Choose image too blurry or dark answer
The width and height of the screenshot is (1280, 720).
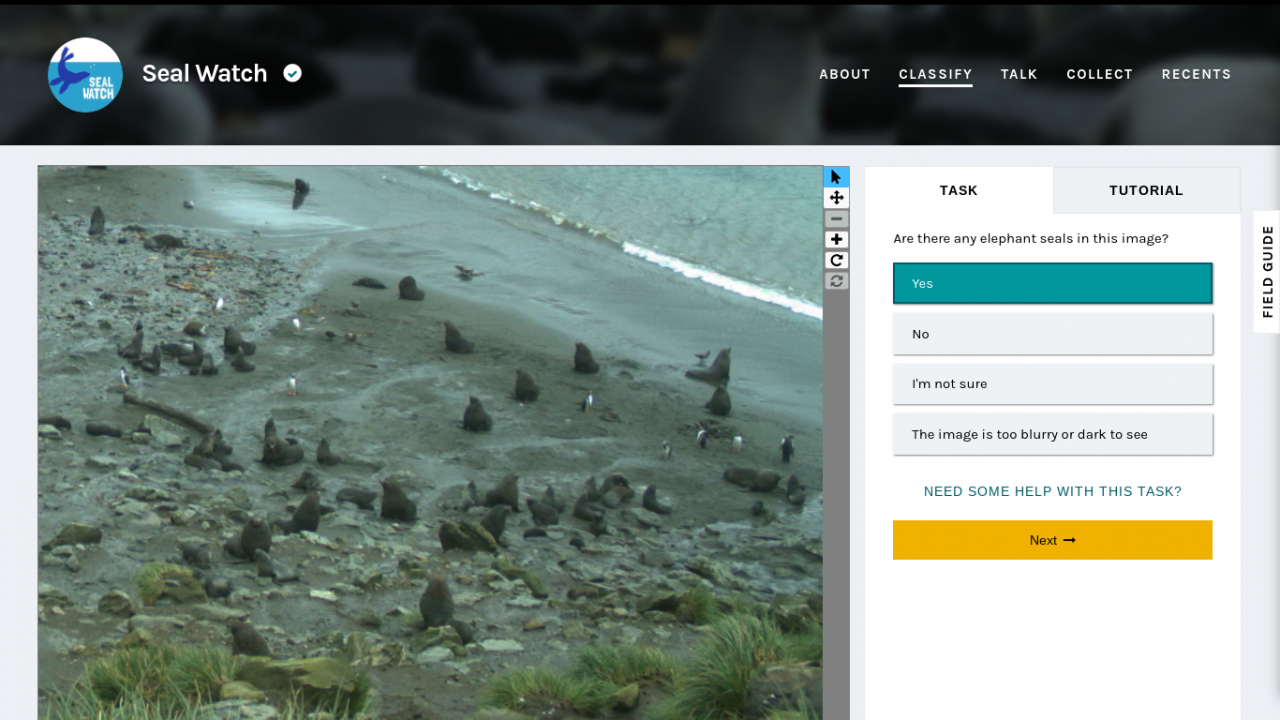[x=1052, y=434]
